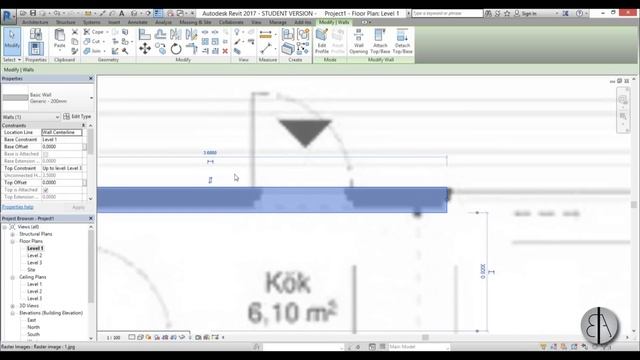Open the Manage ribbon tab

point(278,22)
